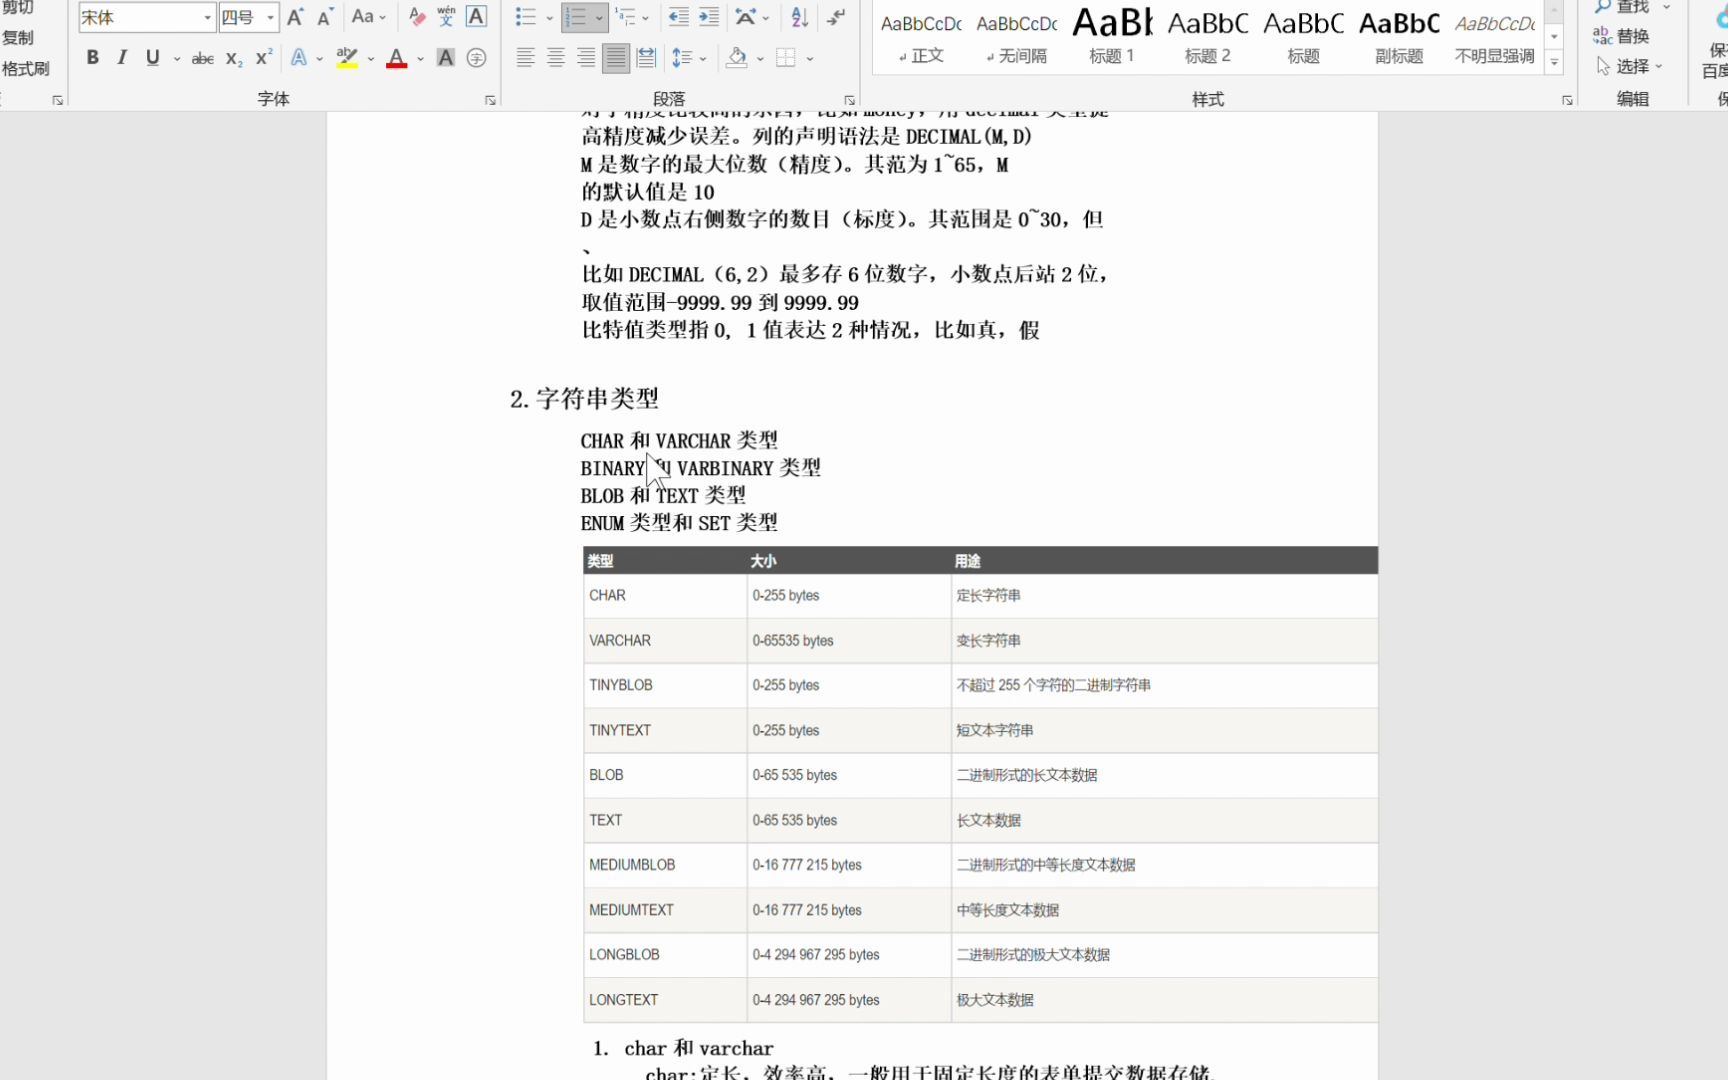Click the 剪切 (Cut) button
Image resolution: width=1728 pixels, height=1080 pixels.
pos(18,8)
